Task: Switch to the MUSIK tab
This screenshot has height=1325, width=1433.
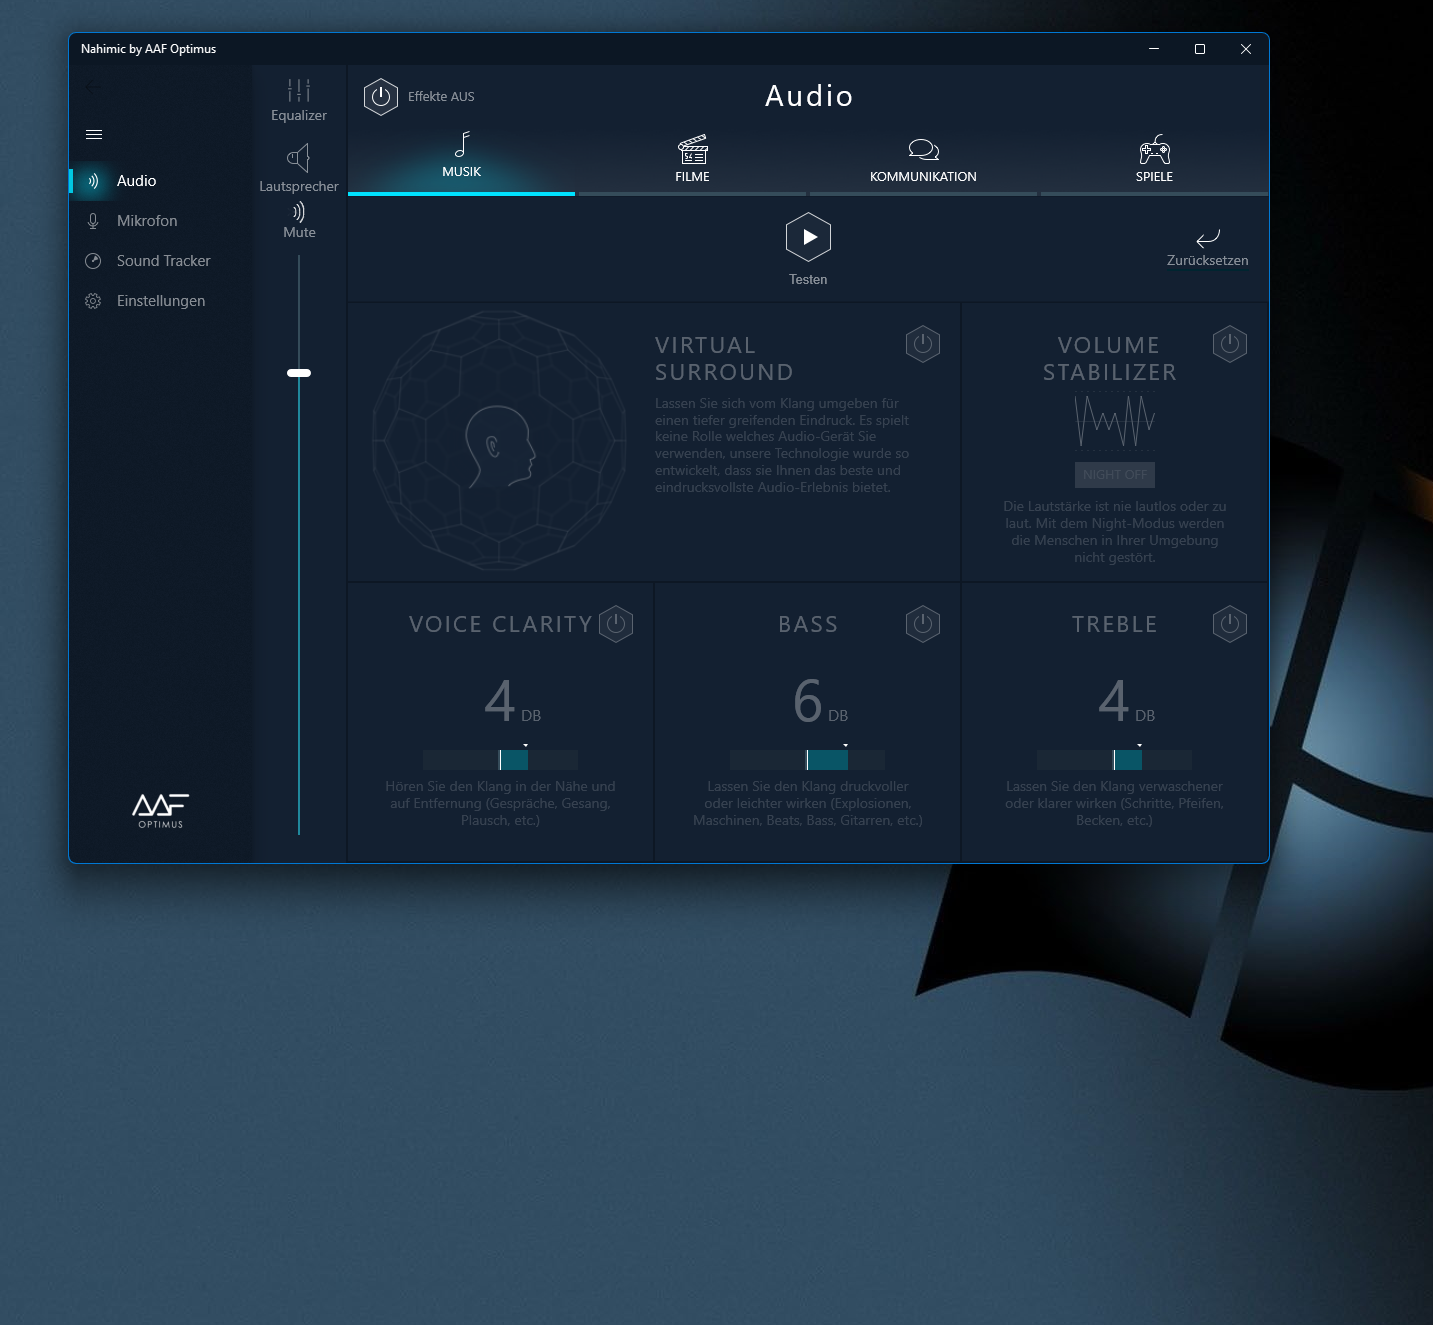Action: click(461, 158)
